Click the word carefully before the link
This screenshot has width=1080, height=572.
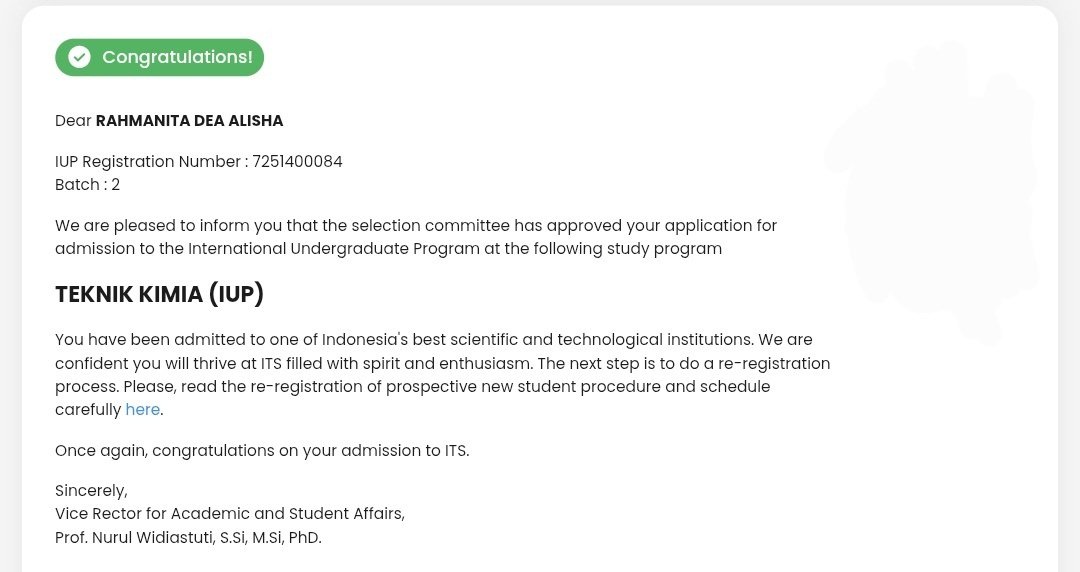[88, 409]
